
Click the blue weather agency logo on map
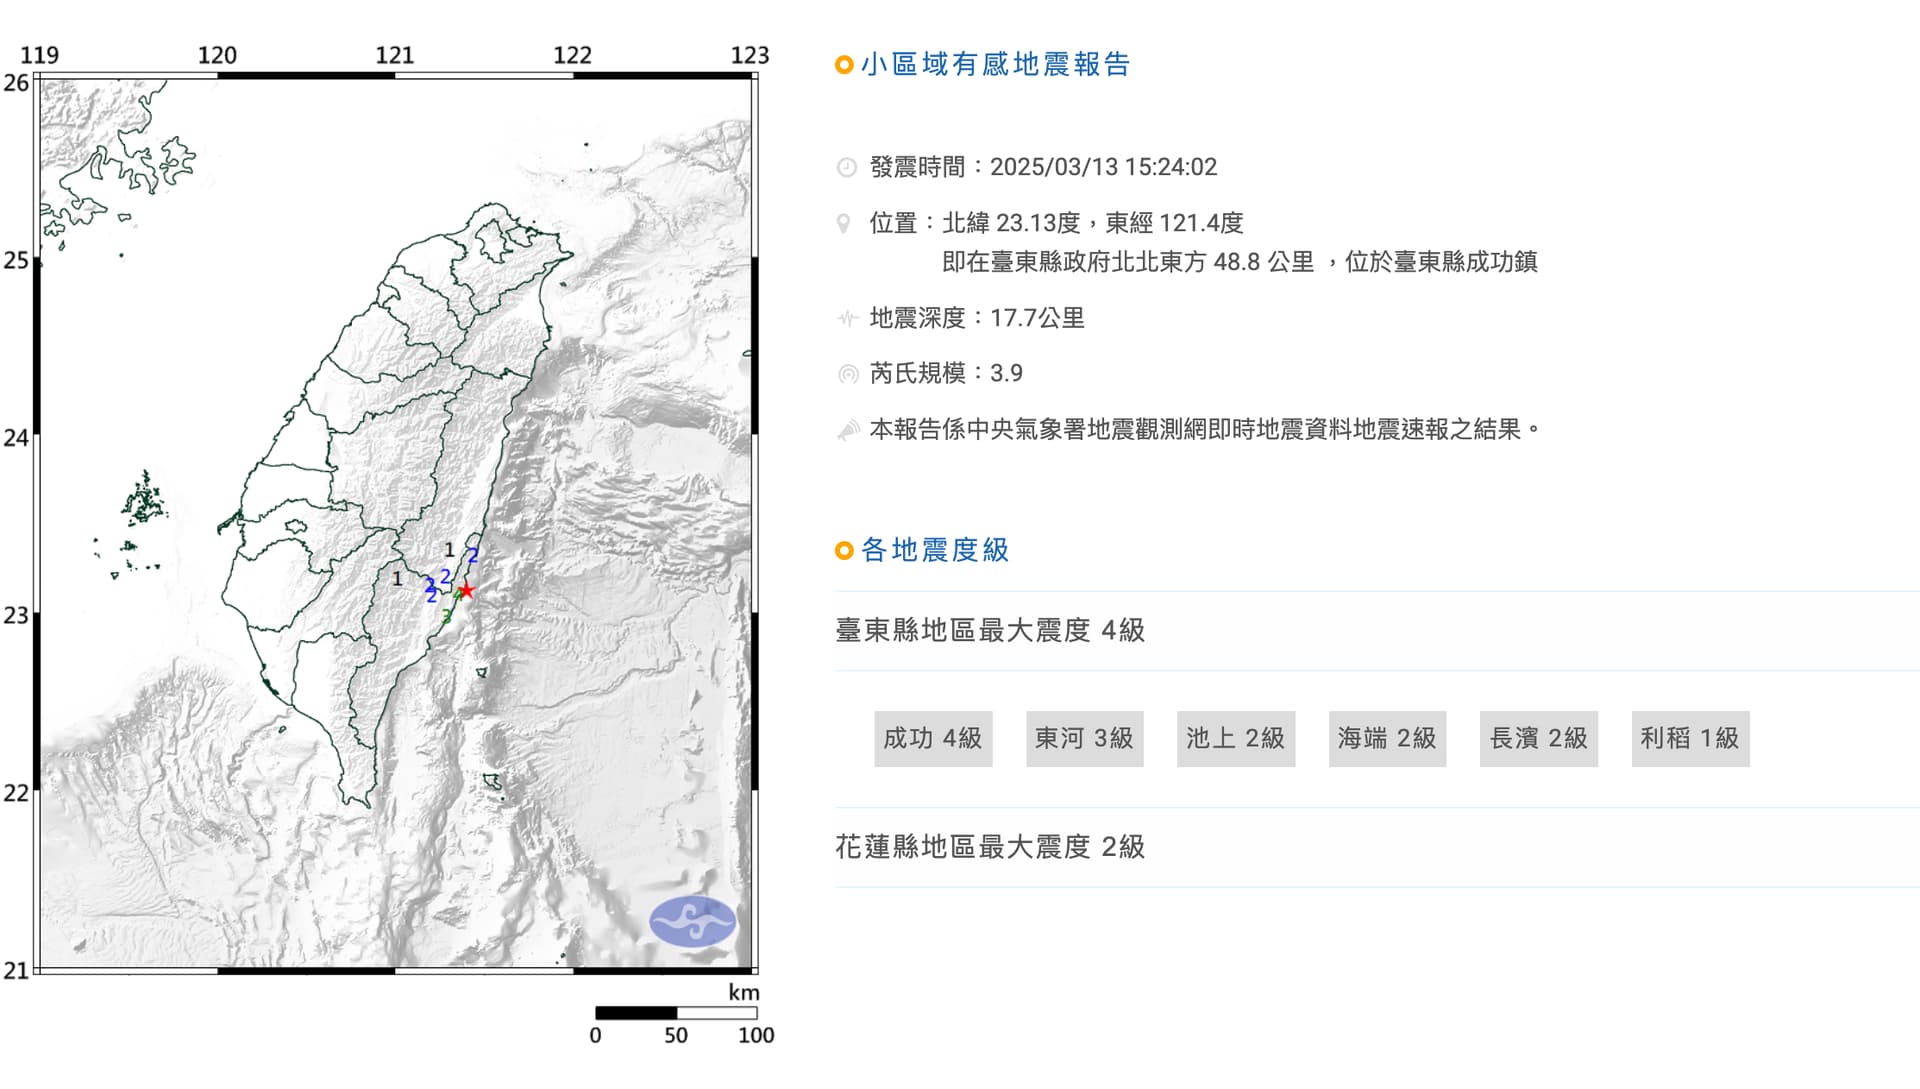click(x=692, y=921)
